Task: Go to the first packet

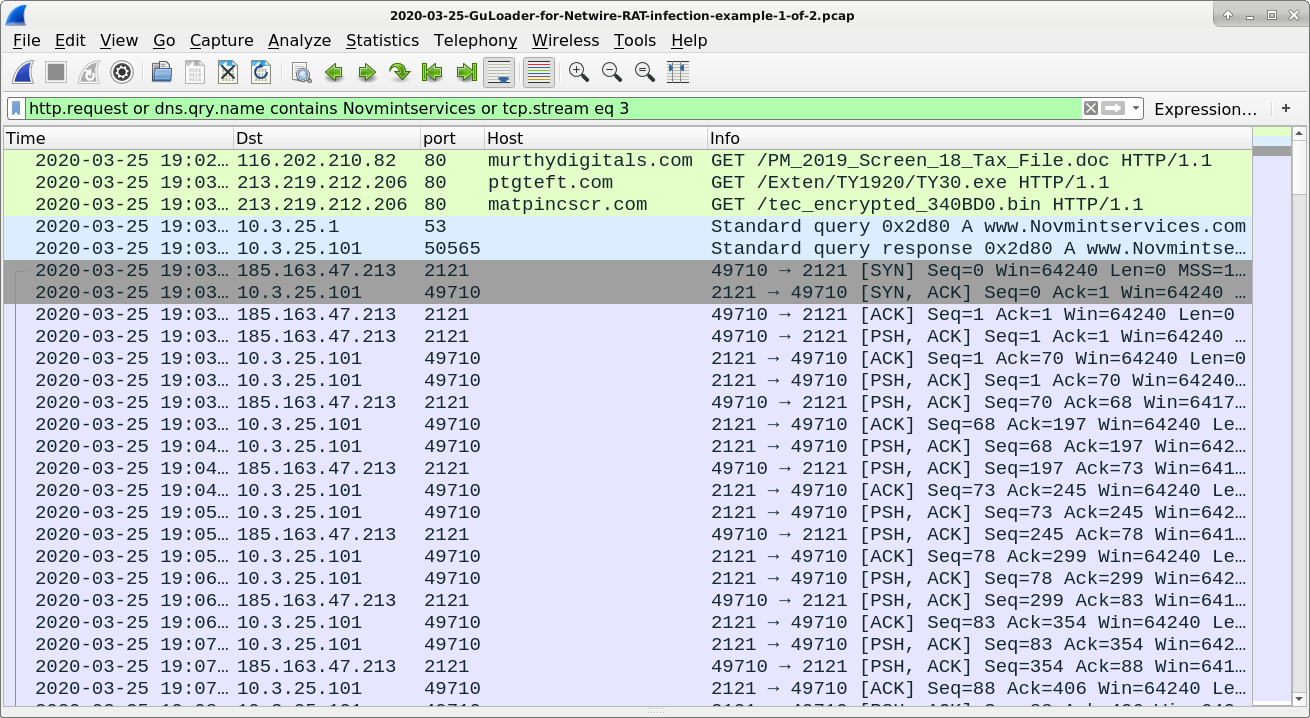Action: click(431, 72)
